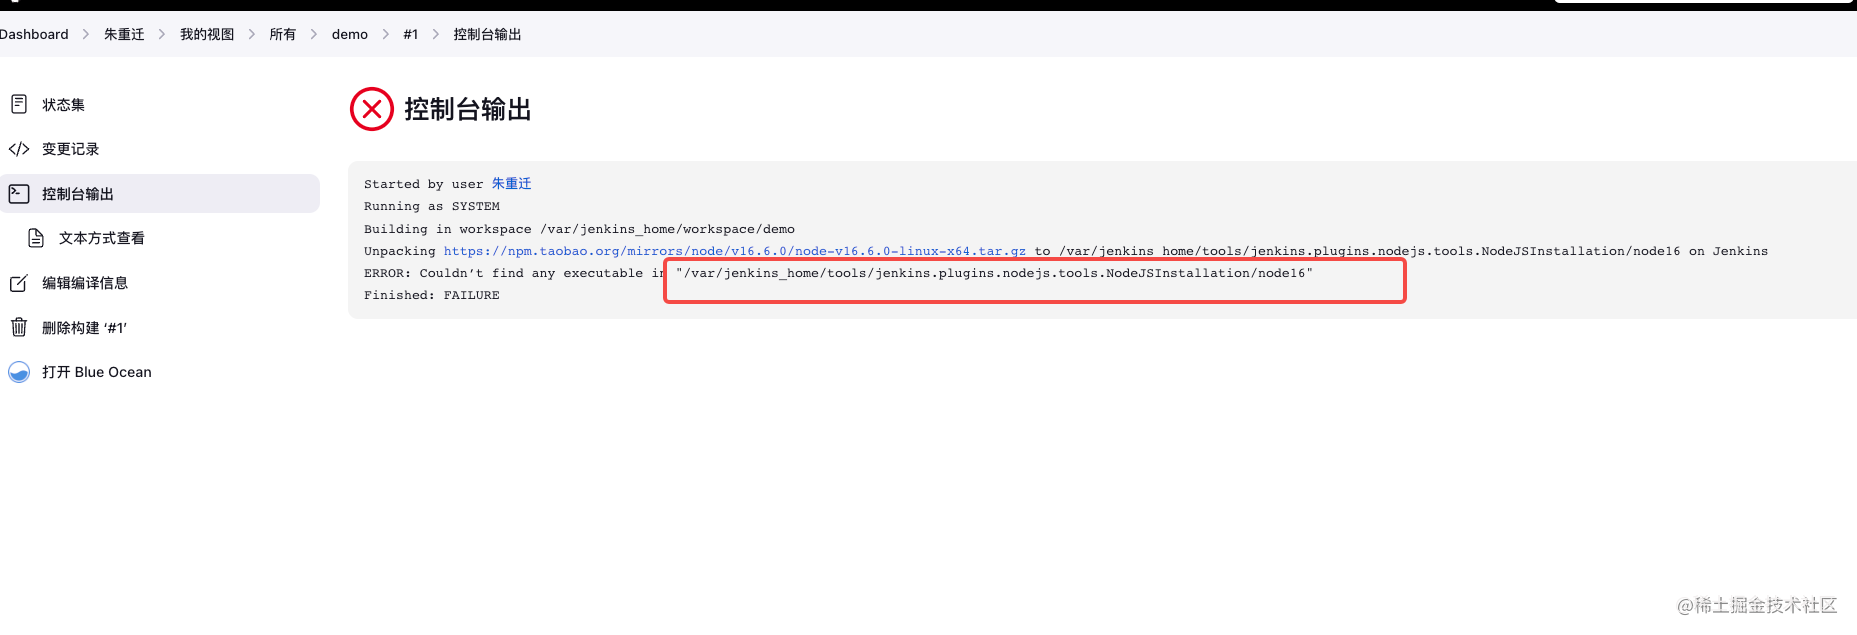Screen dimensions: 1857x635
Task: Choose 删除构建 '#1' option
Action: pos(84,328)
